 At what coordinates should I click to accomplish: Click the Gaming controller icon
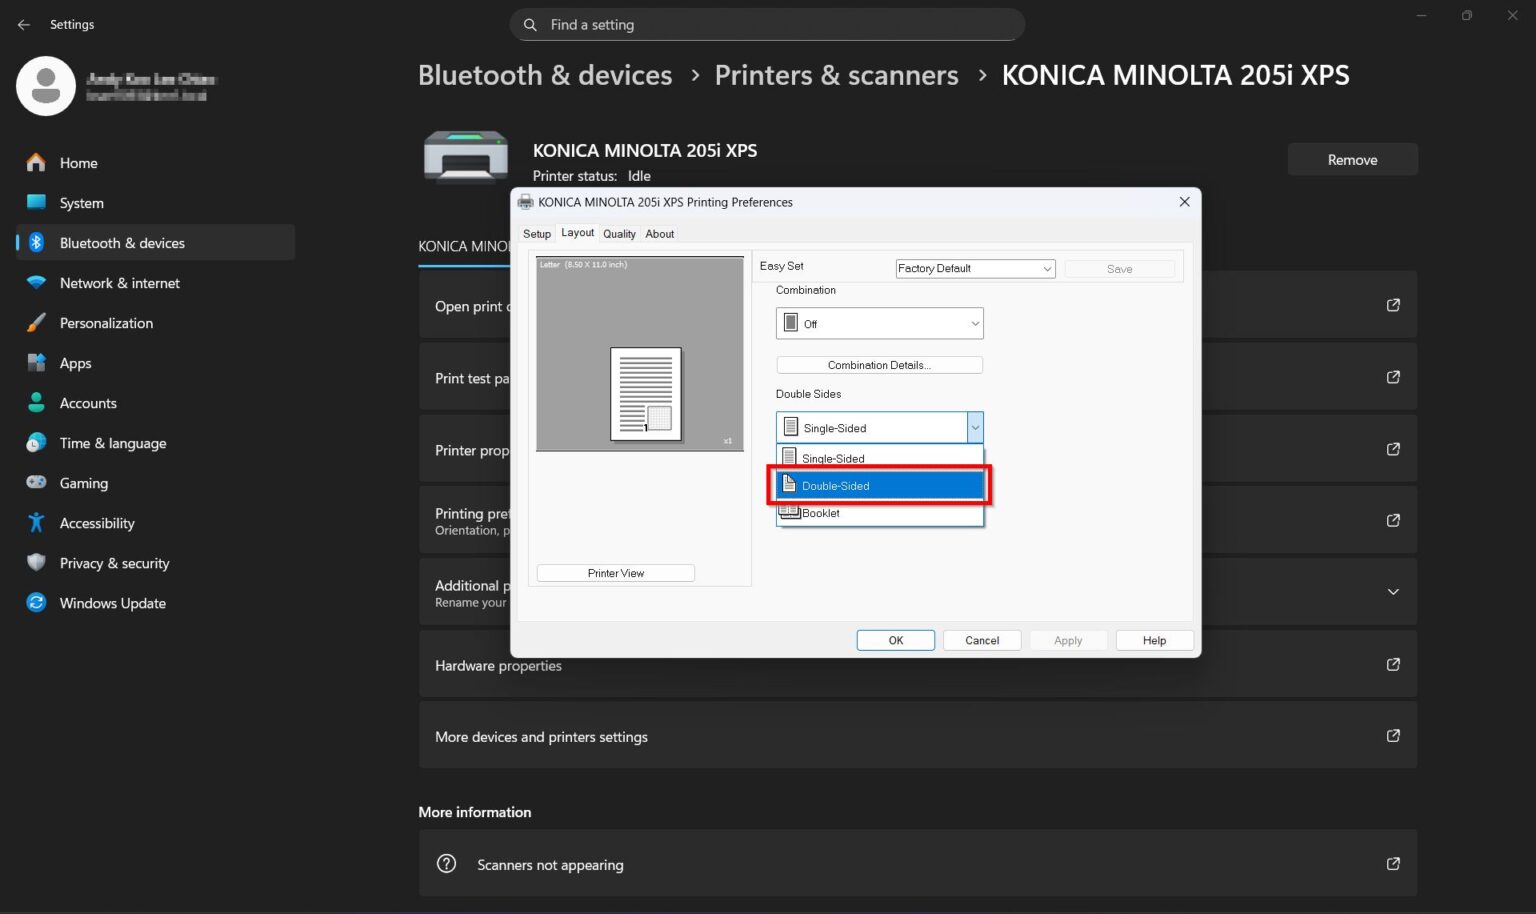point(36,482)
